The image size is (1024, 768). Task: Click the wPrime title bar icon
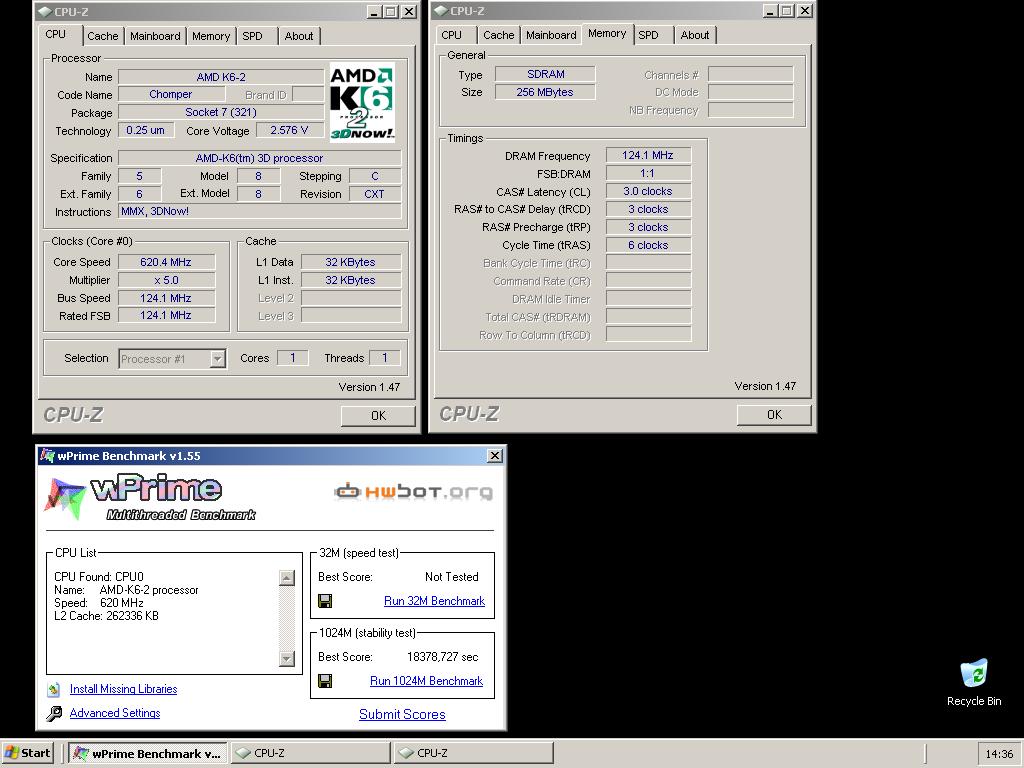(47, 456)
